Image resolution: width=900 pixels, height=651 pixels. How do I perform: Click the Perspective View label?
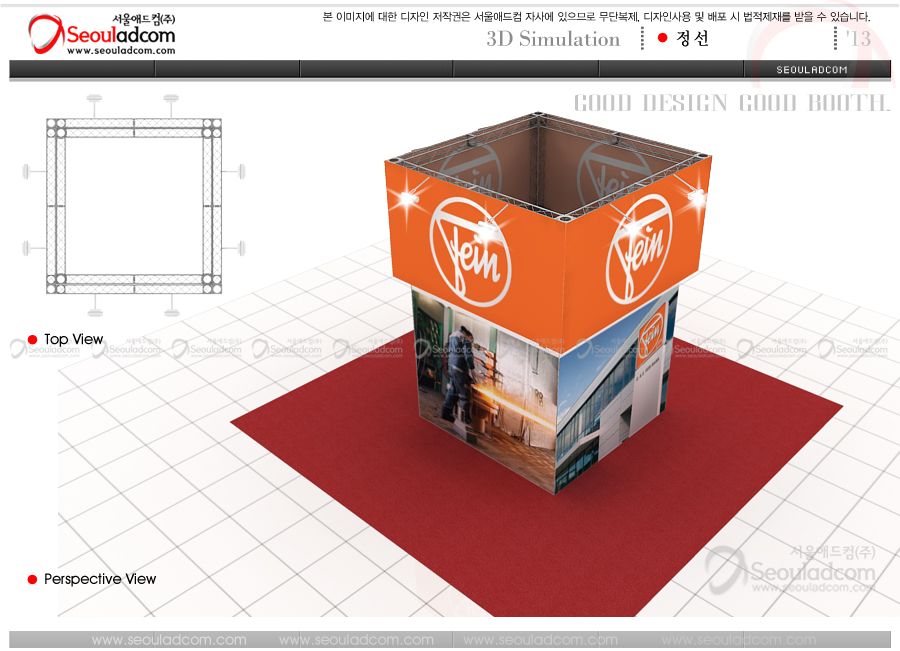coord(100,580)
